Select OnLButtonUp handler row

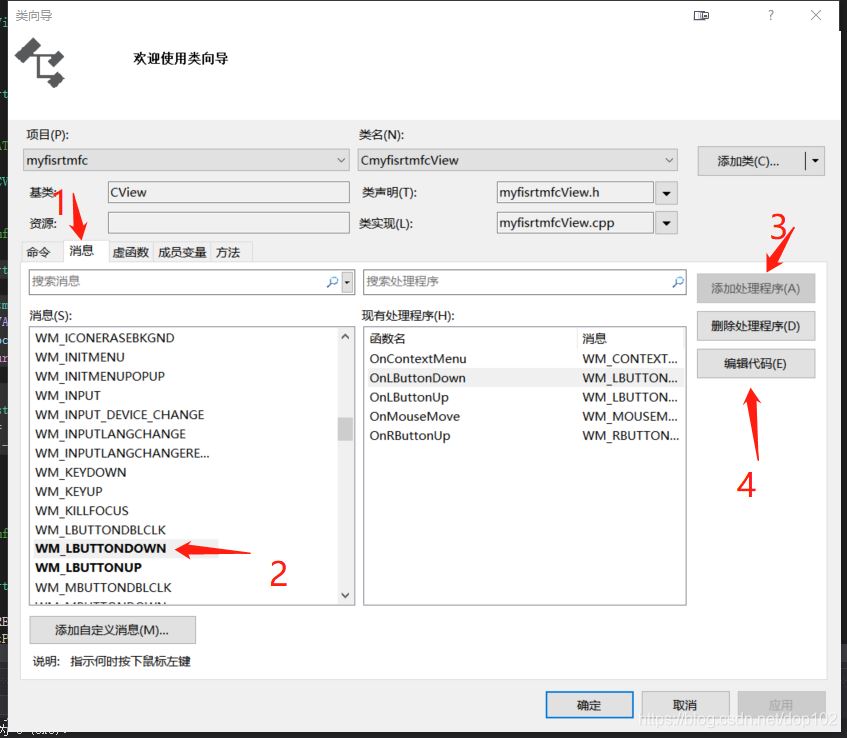coord(524,397)
